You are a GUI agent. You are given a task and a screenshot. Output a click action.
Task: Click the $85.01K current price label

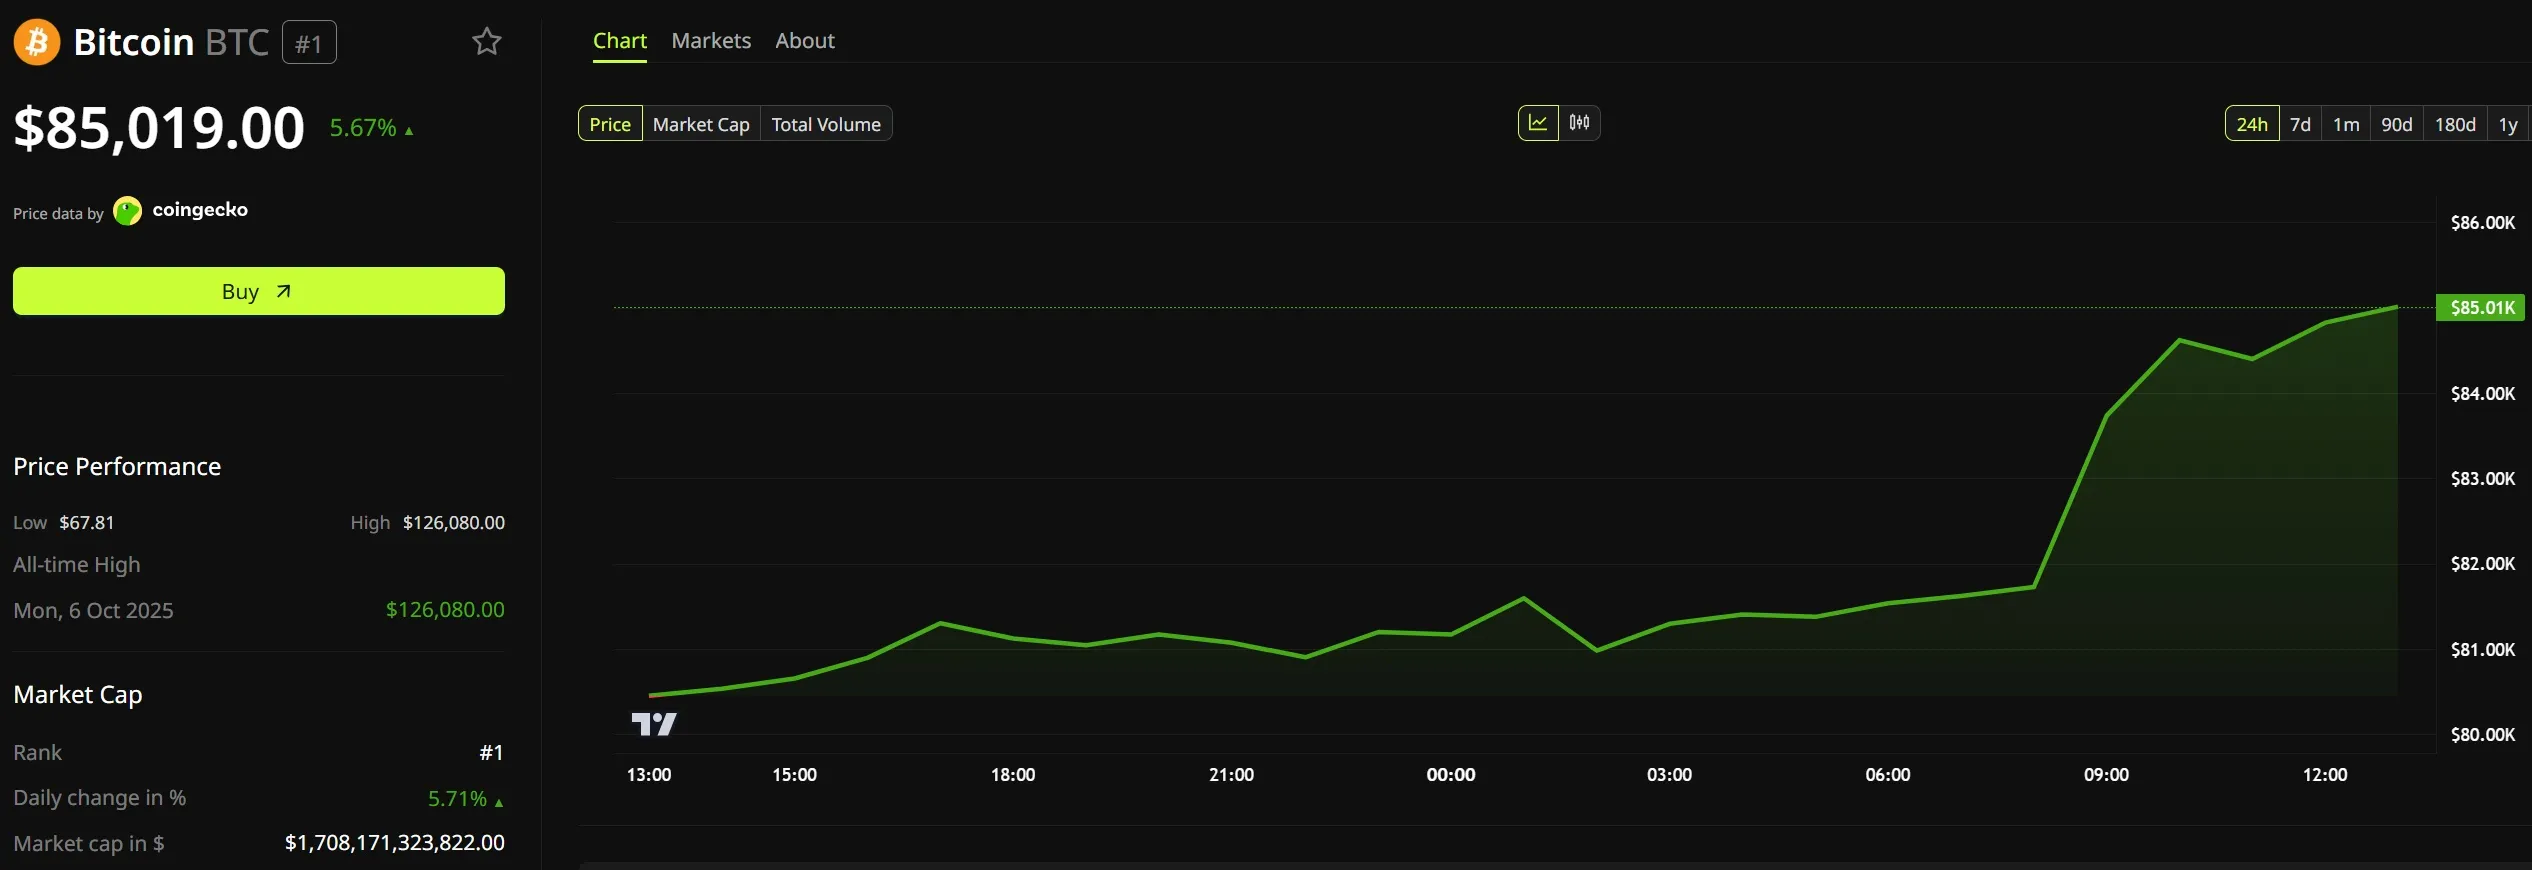2481,308
